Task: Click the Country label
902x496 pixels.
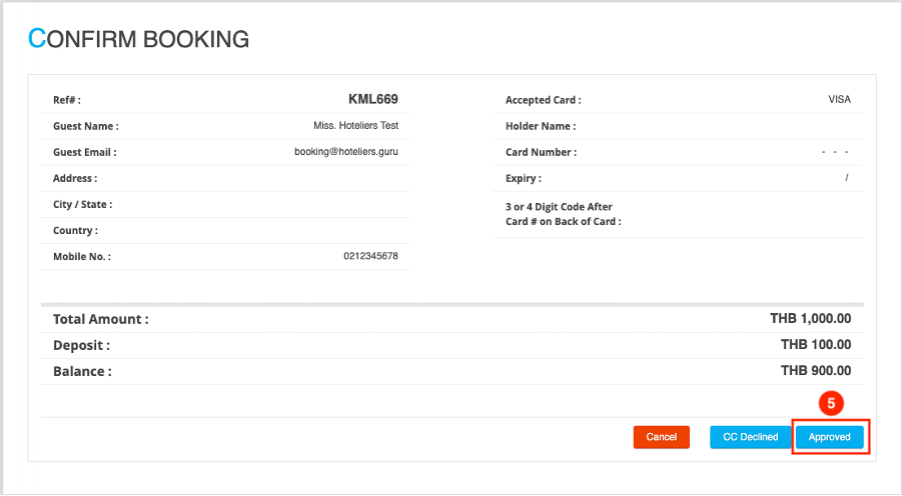Action: tap(75, 230)
